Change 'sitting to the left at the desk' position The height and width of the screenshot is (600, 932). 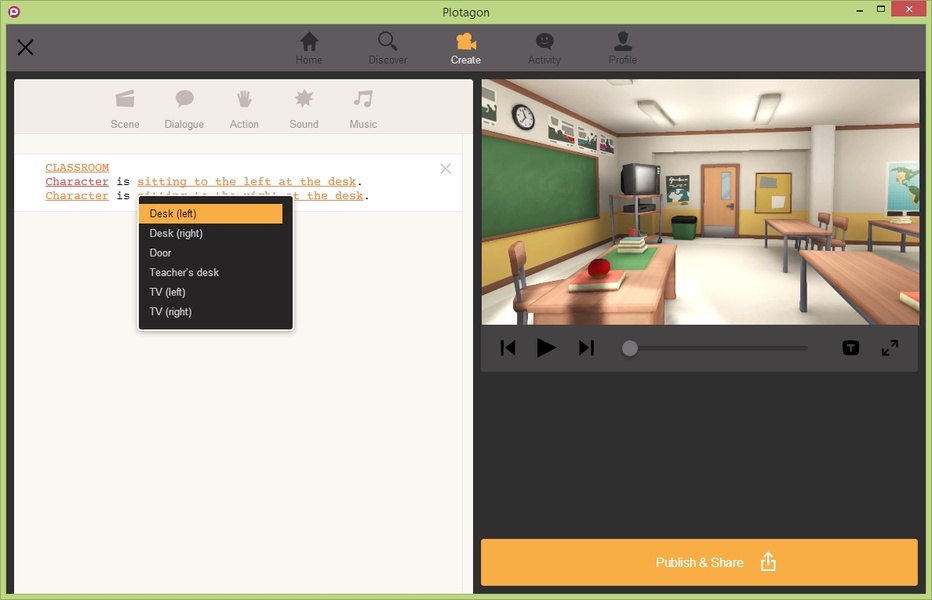click(x=246, y=182)
